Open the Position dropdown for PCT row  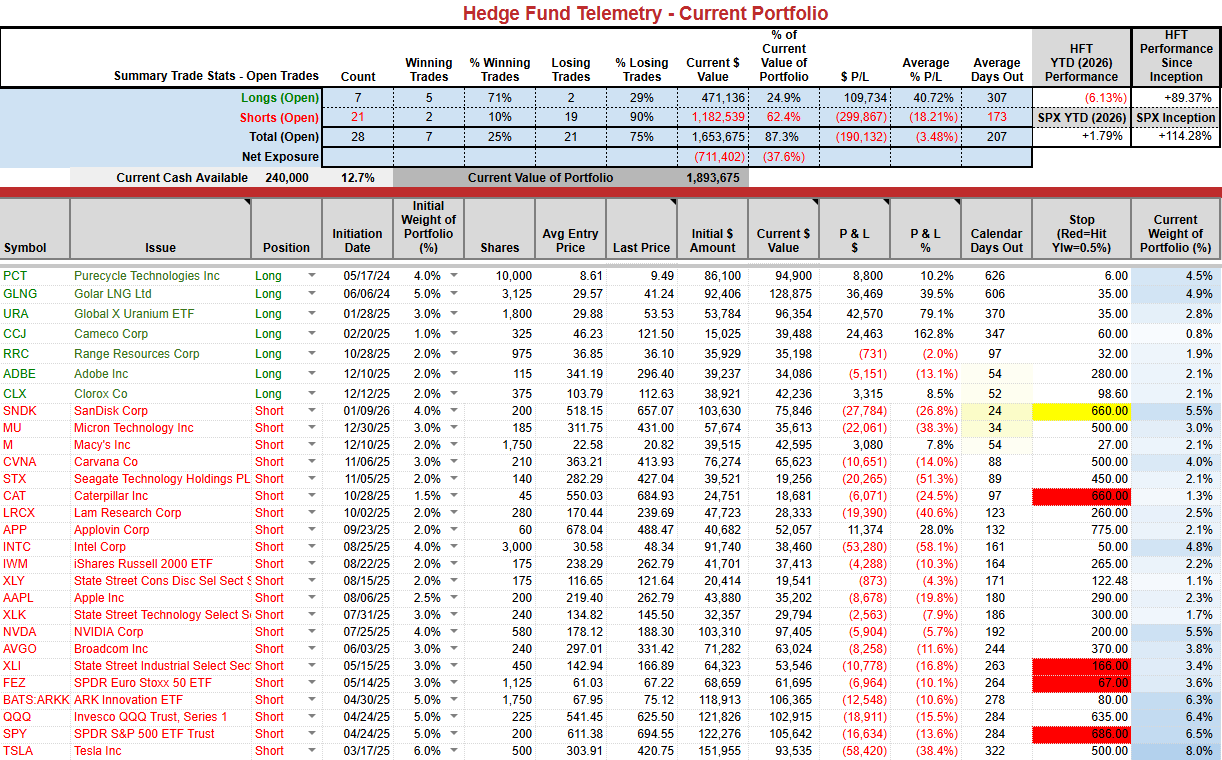pyautogui.click(x=311, y=276)
